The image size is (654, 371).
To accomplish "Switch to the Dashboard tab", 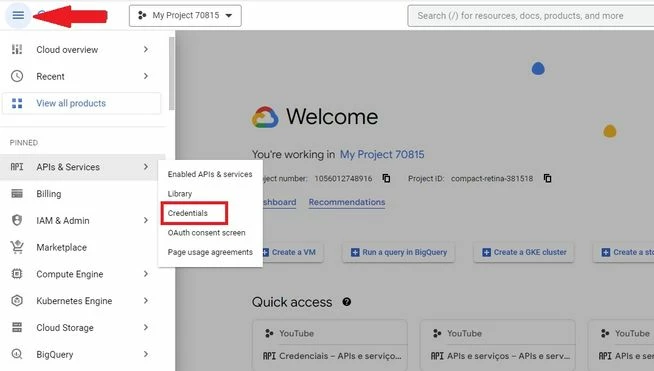I will [279, 202].
